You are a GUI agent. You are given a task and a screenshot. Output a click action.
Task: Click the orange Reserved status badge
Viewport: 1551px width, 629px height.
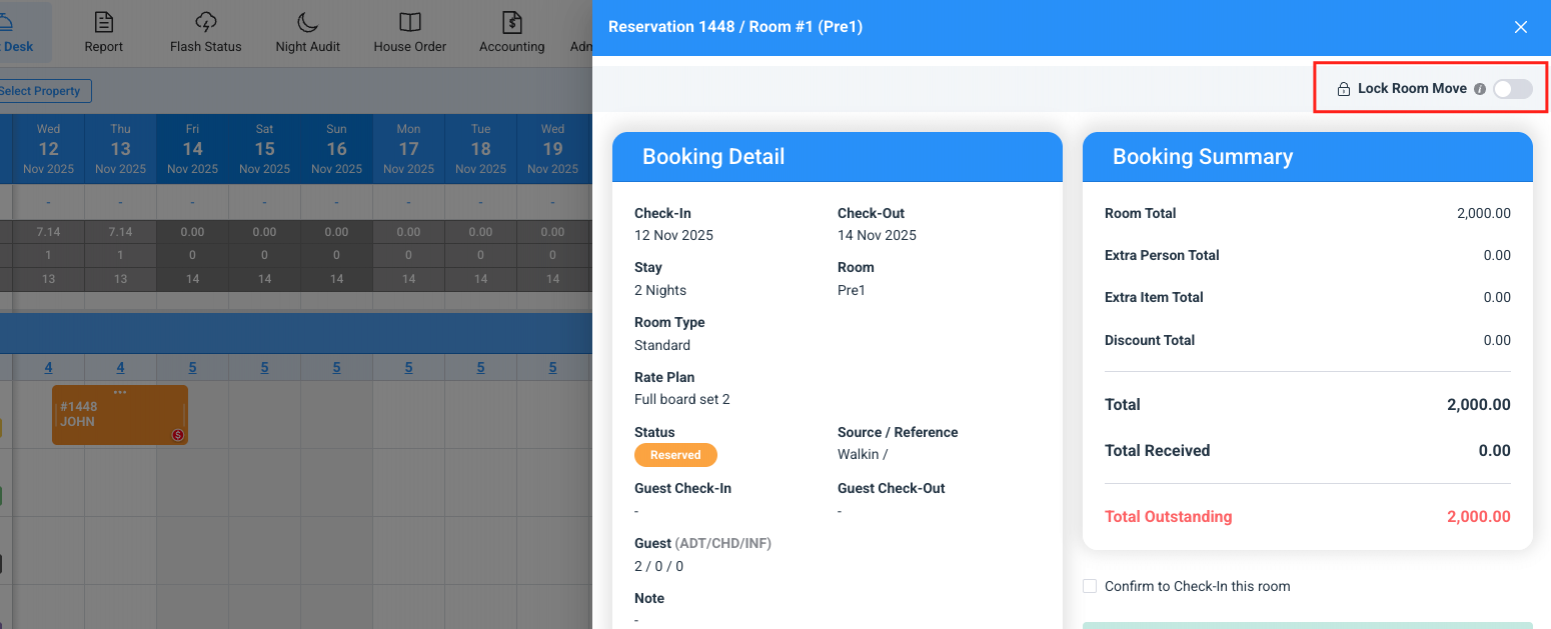point(675,455)
